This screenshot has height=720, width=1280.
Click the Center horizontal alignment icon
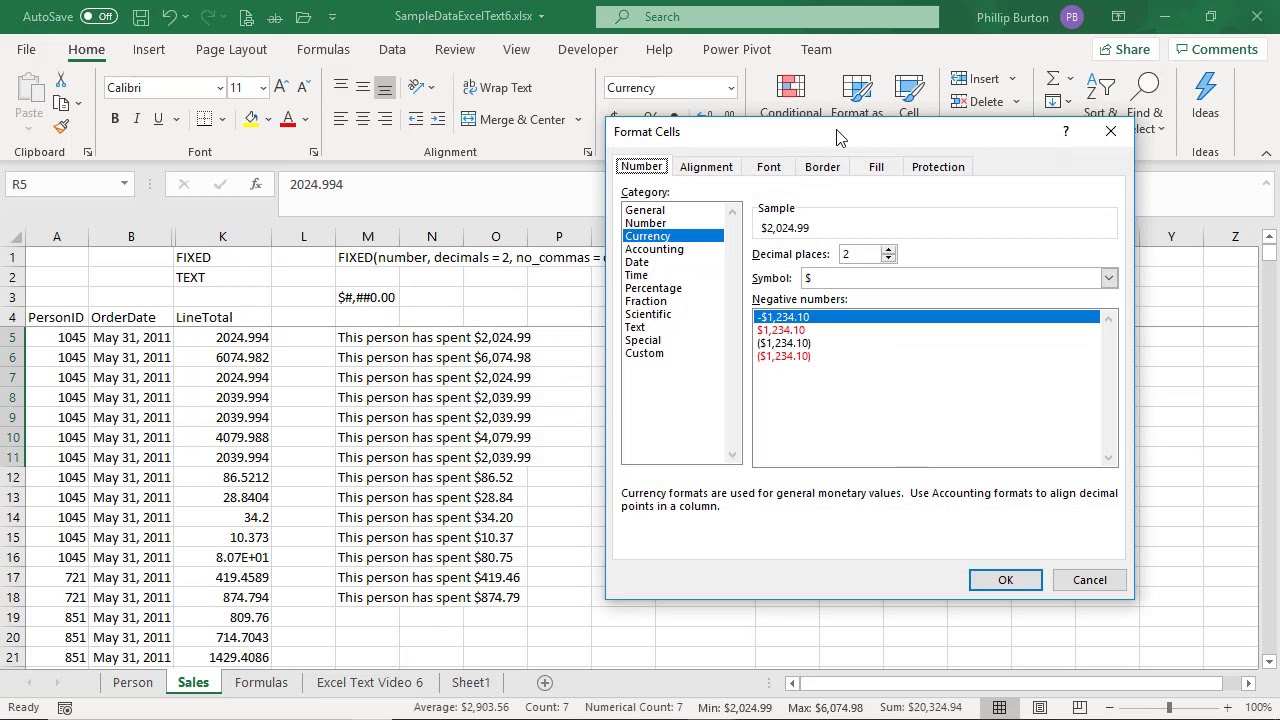point(362,119)
